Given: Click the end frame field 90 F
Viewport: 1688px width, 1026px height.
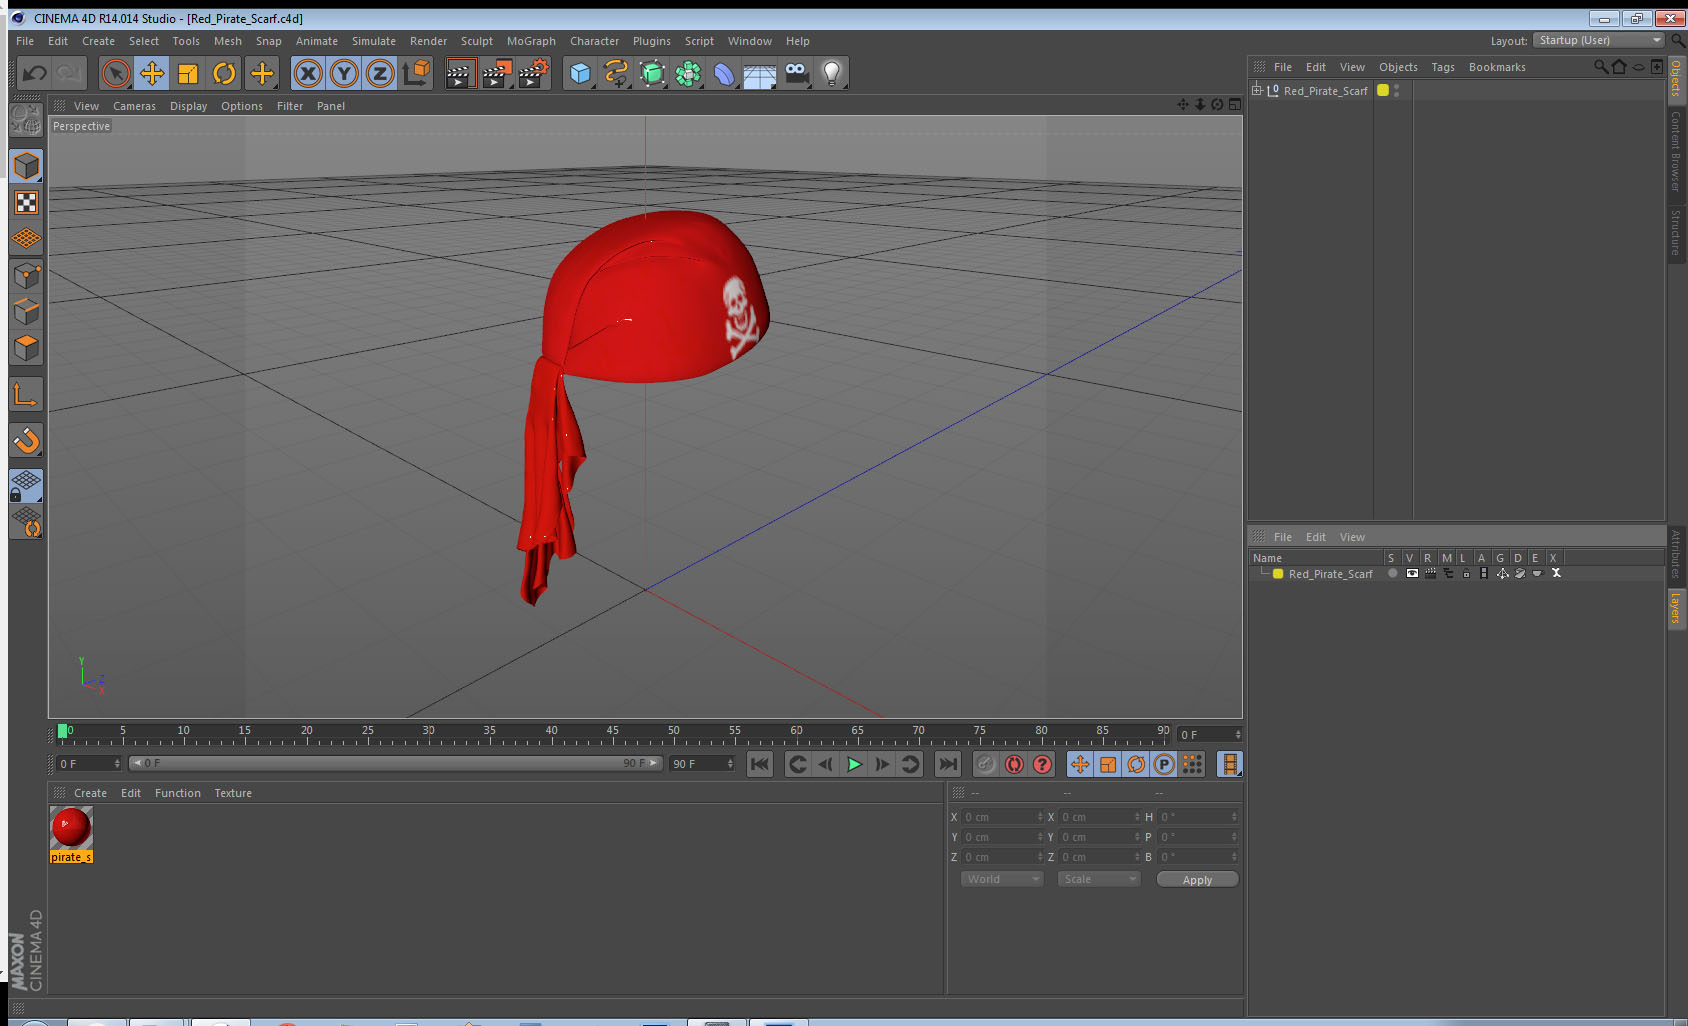Looking at the screenshot, I should click(x=702, y=764).
